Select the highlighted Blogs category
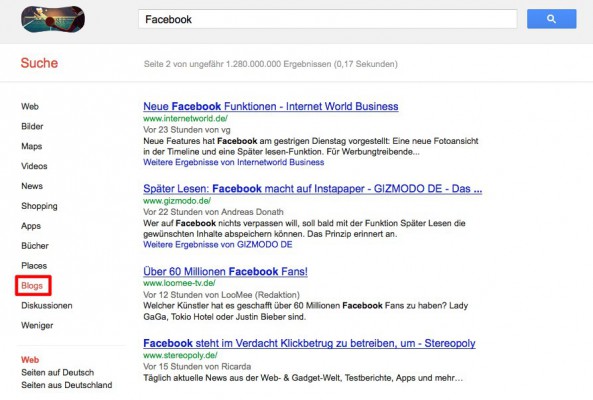The width and height of the screenshot is (593, 400). pyautogui.click(x=32, y=286)
